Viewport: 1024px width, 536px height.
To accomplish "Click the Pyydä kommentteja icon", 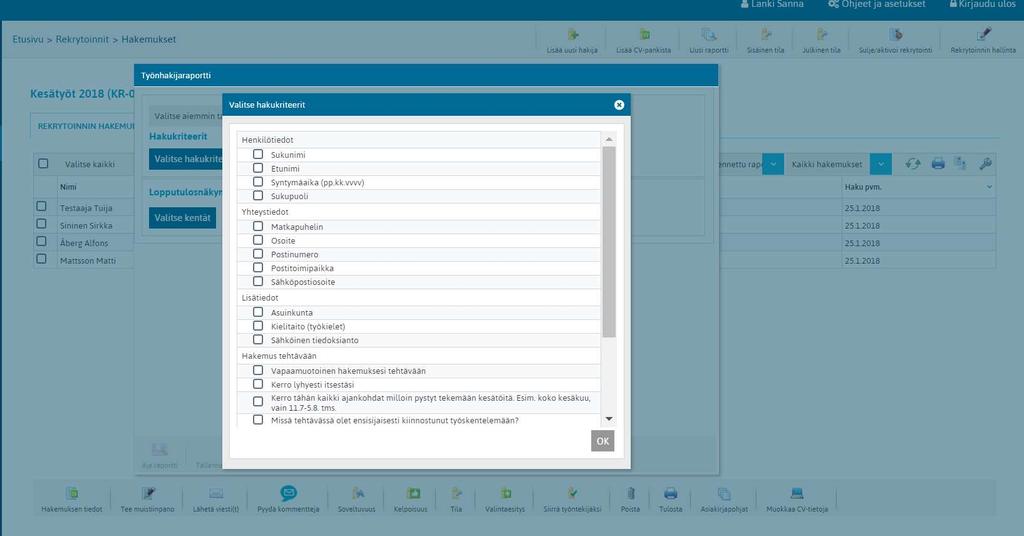I will [288, 493].
